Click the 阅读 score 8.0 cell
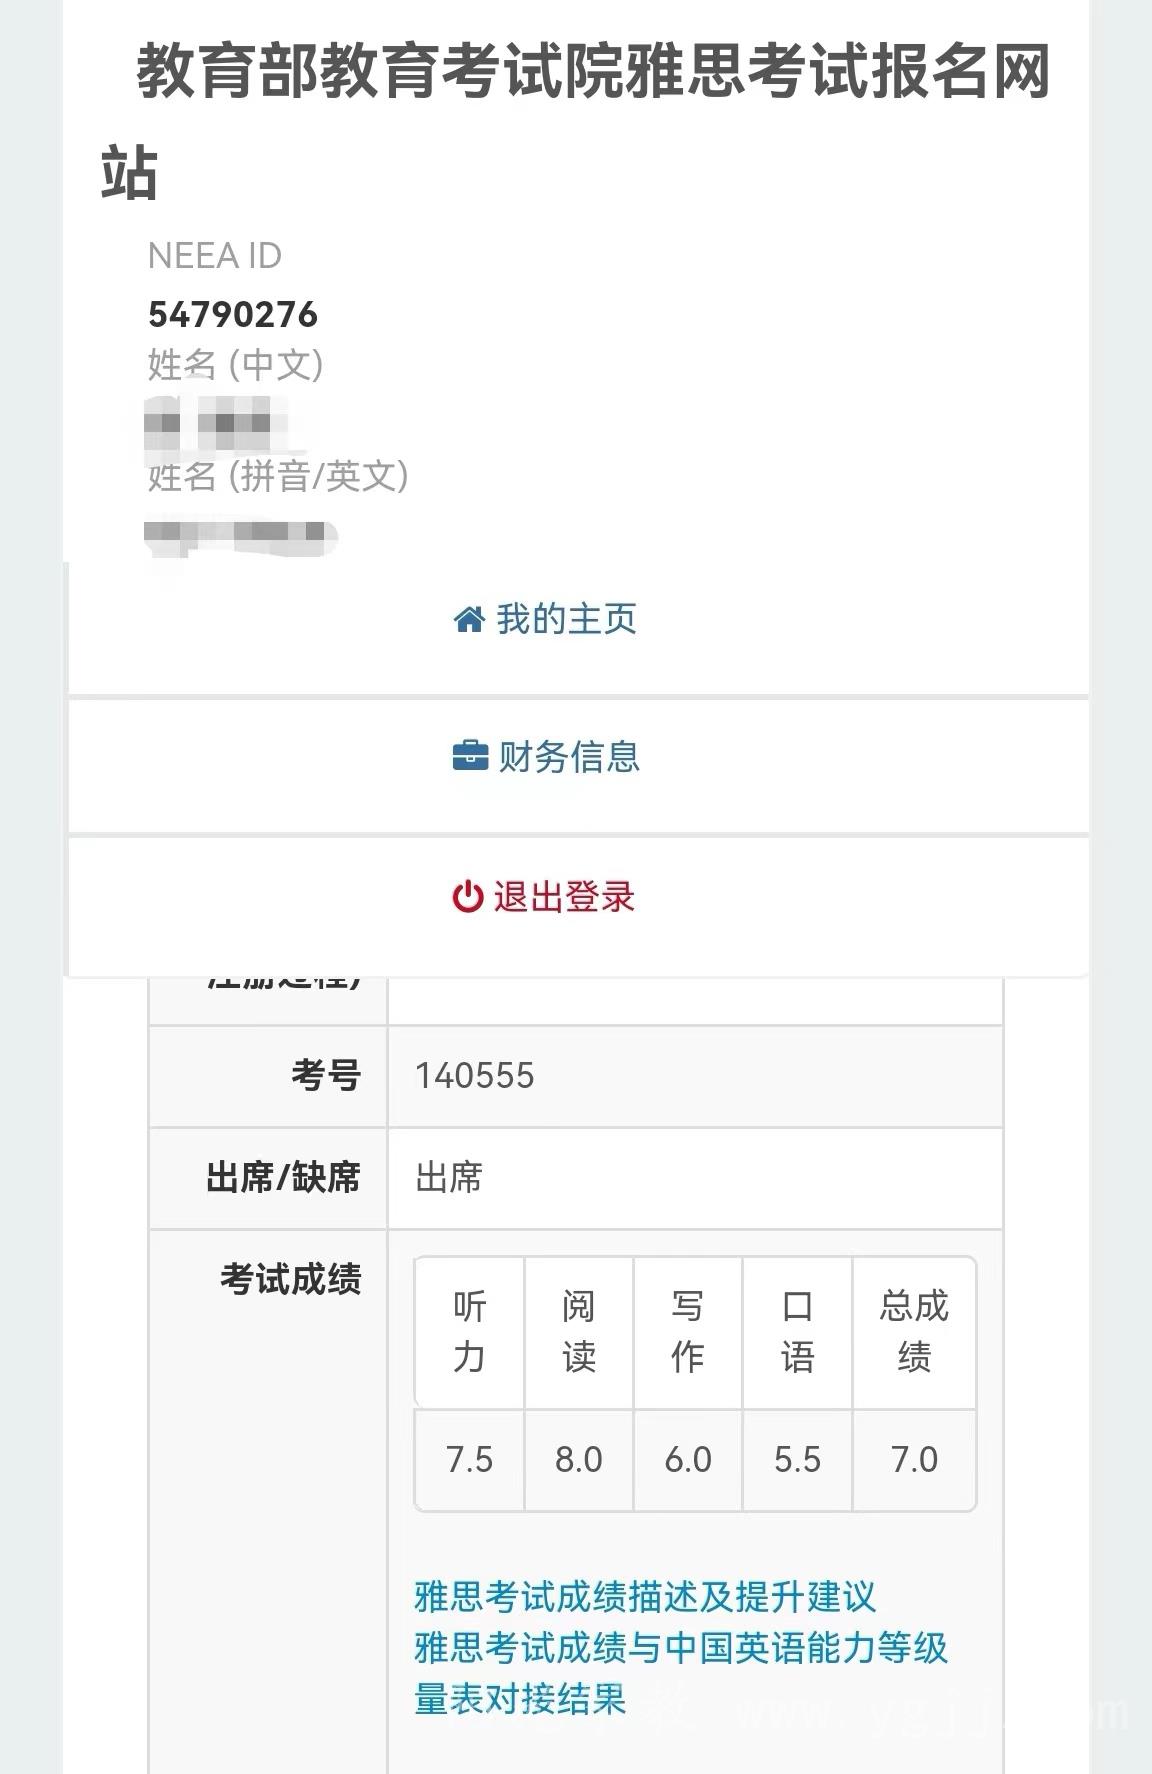The height and width of the screenshot is (1774, 1152). click(579, 1460)
